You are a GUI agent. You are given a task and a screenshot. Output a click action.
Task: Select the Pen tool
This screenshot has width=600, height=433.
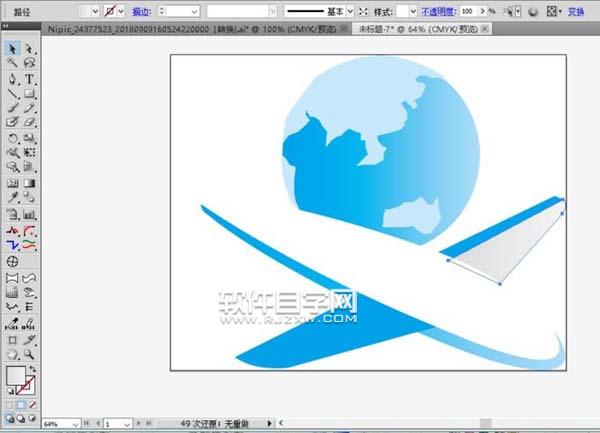[12, 79]
